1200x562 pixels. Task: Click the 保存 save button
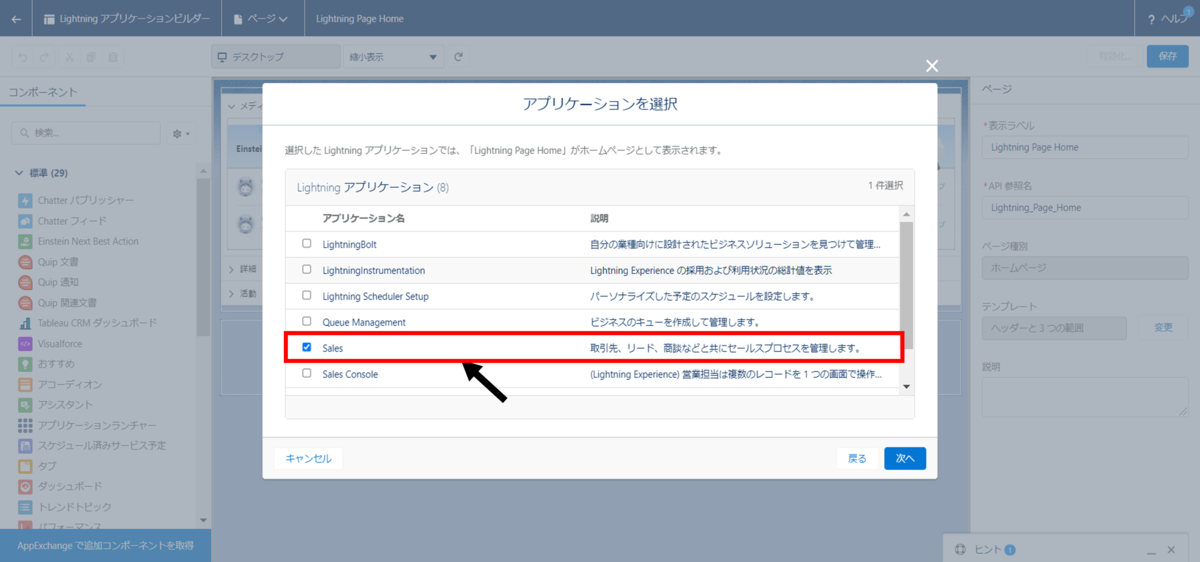coord(1167,57)
